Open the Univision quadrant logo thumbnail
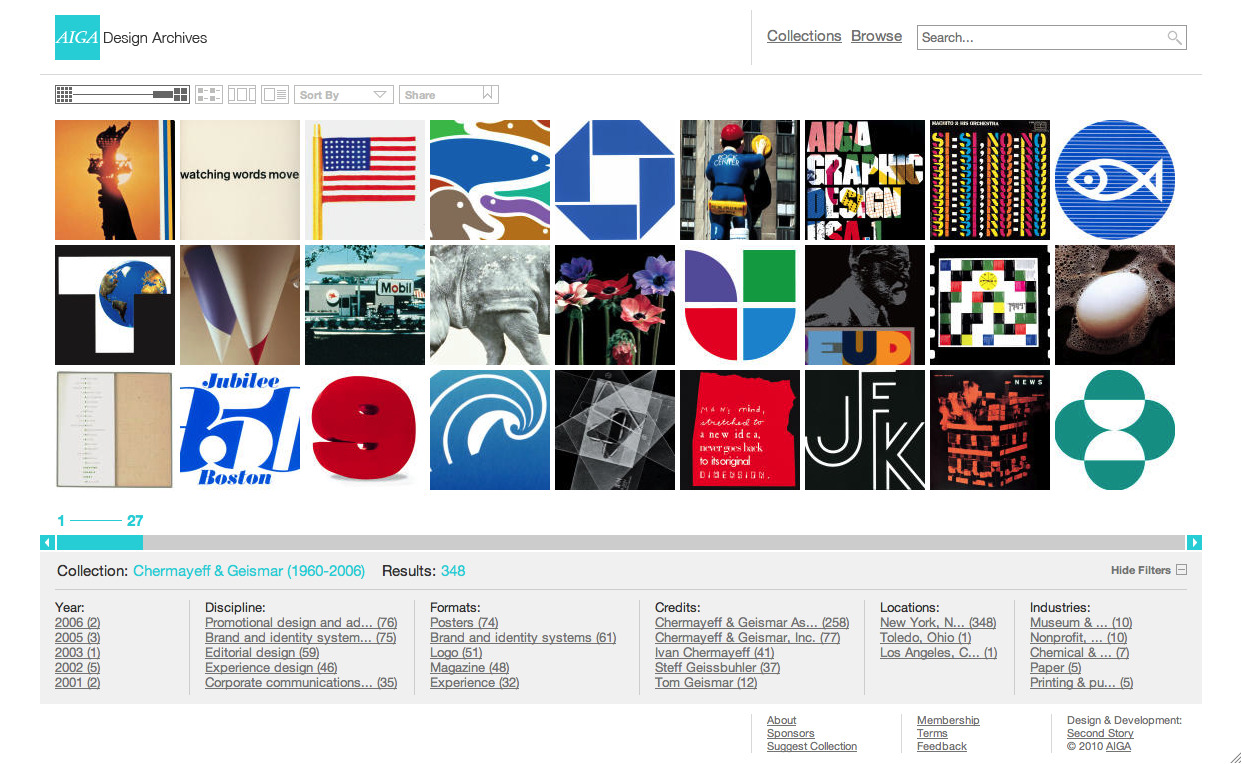The image size is (1242, 764). coord(740,305)
